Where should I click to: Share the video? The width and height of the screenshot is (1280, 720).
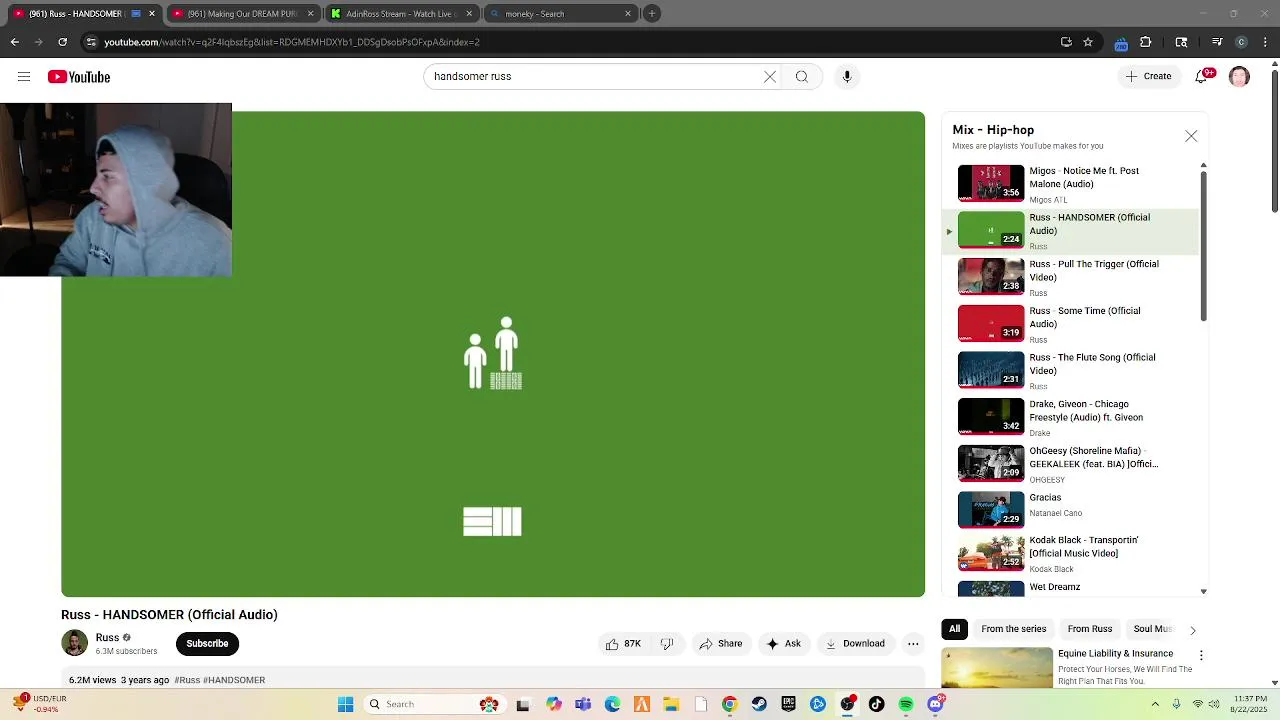(x=720, y=644)
